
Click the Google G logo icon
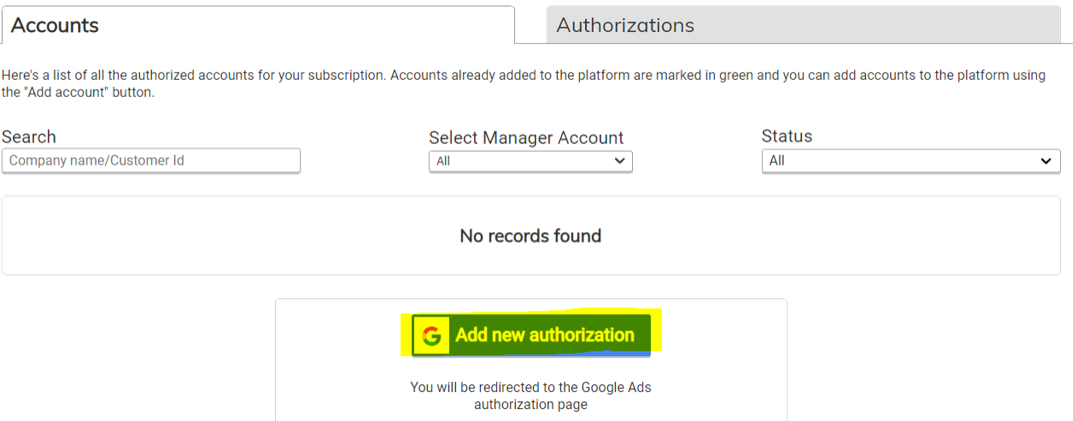(432, 336)
